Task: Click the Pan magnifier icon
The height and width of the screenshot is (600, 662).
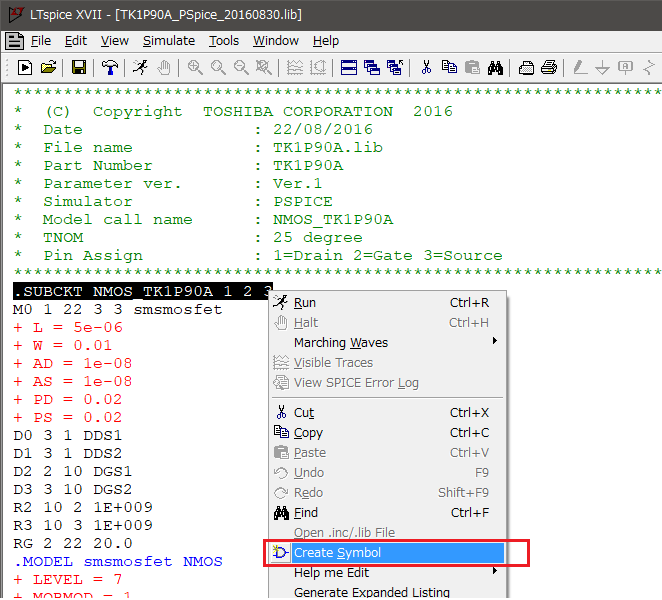Action: (218, 68)
